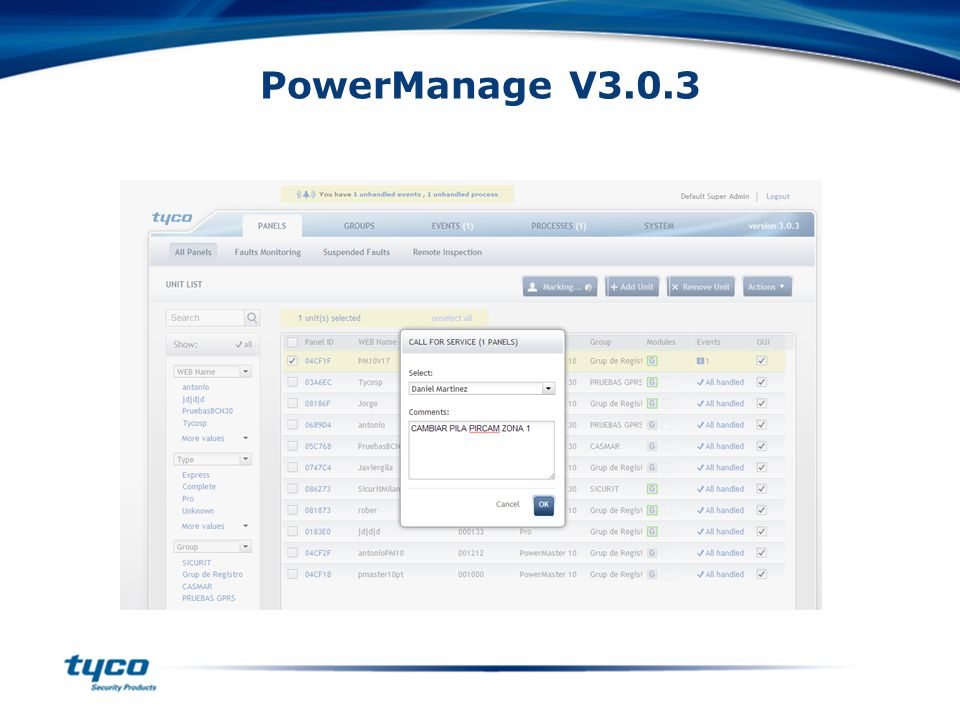The width and height of the screenshot is (960, 720).
Task: Select the Suspended Faults sub-tab
Action: point(356,252)
